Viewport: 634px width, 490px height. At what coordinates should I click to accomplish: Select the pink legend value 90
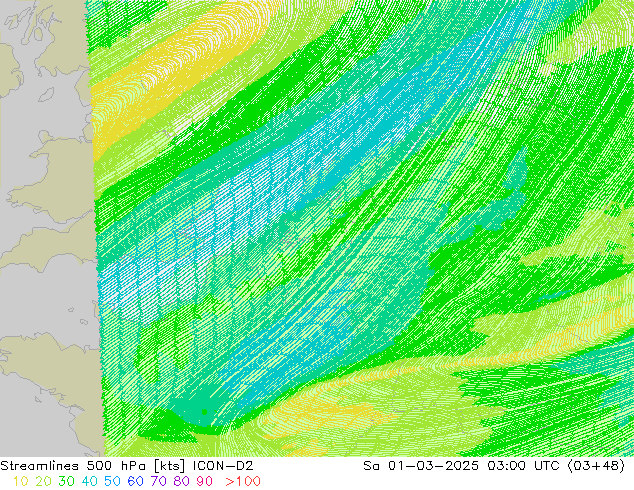point(205,481)
